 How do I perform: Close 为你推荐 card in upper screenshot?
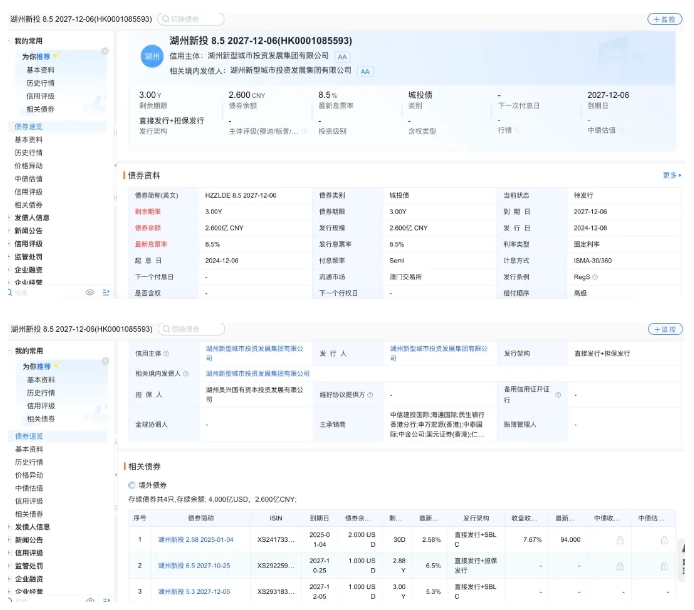(105, 51)
